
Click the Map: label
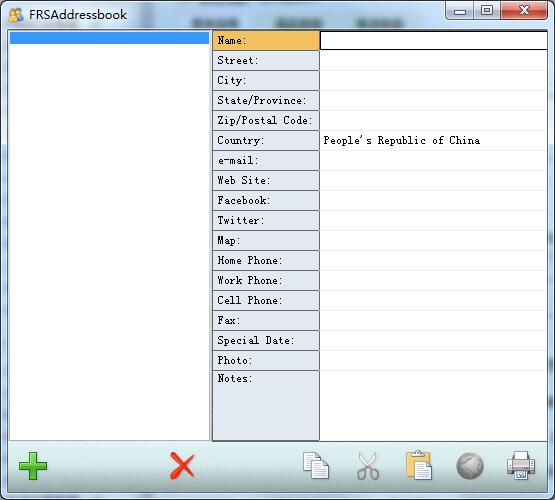[x=266, y=240]
